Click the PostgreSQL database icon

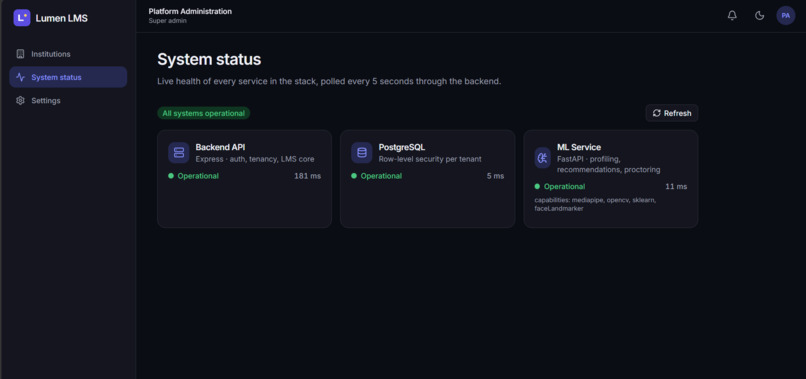point(362,153)
